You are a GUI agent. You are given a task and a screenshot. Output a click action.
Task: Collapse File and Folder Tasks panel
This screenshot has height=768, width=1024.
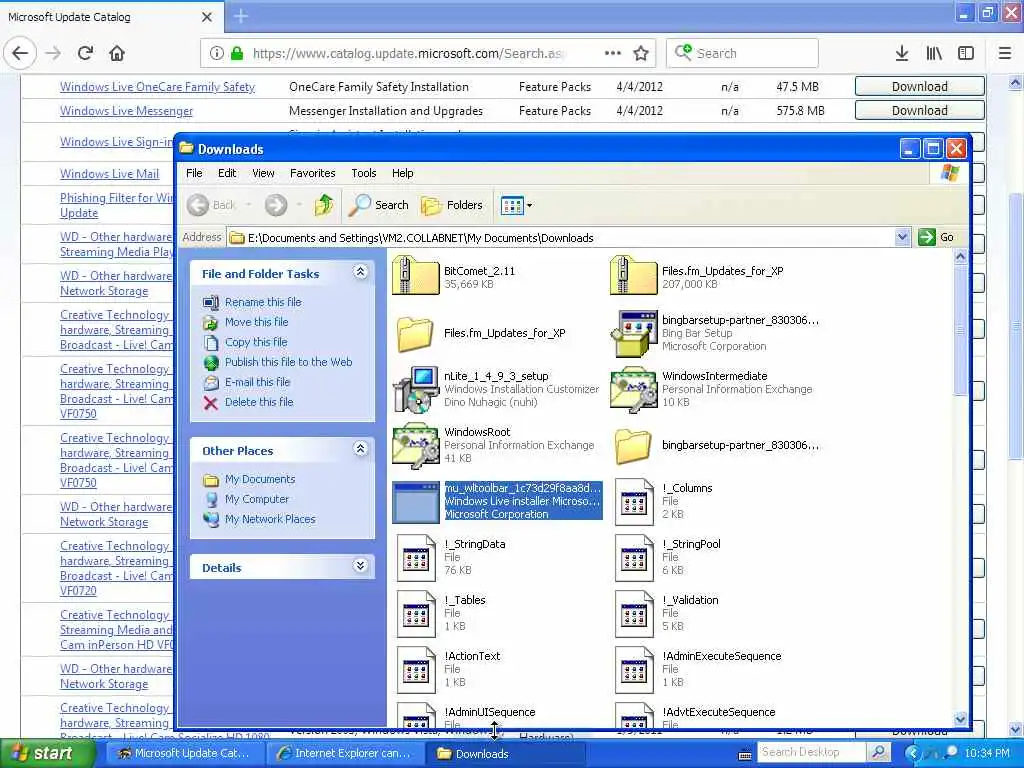coord(360,272)
